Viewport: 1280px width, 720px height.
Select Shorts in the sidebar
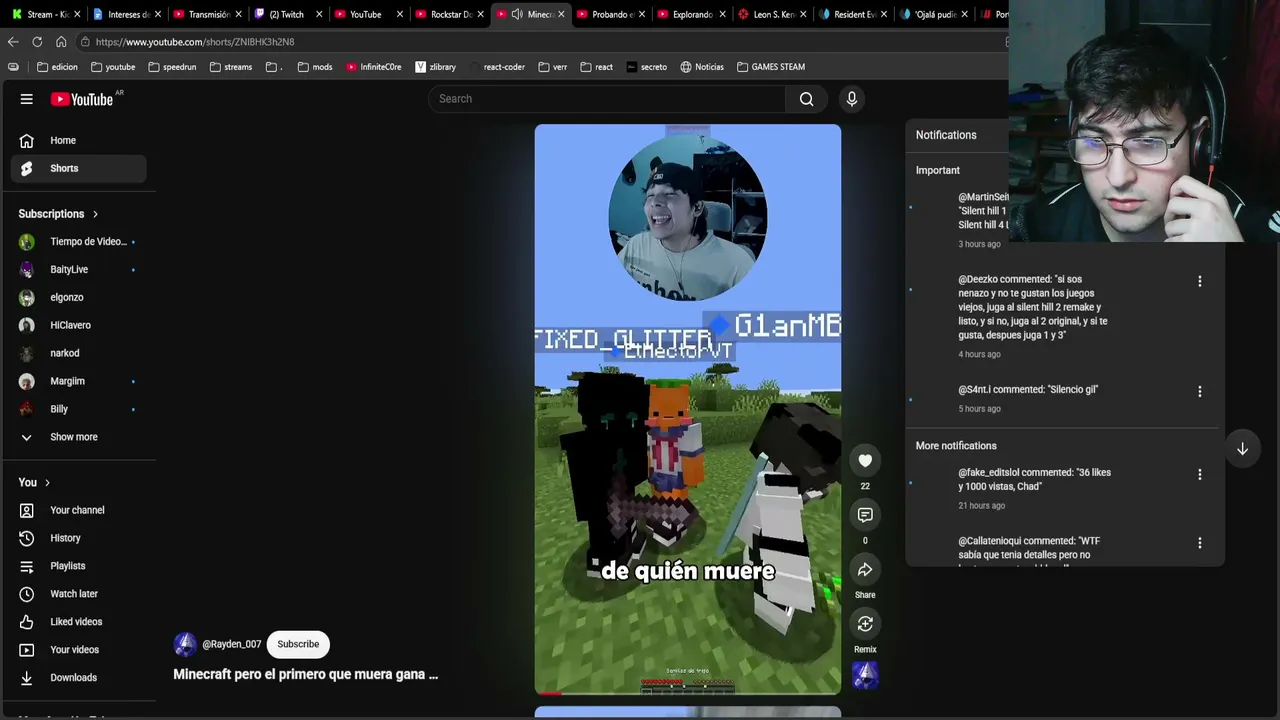point(79,169)
